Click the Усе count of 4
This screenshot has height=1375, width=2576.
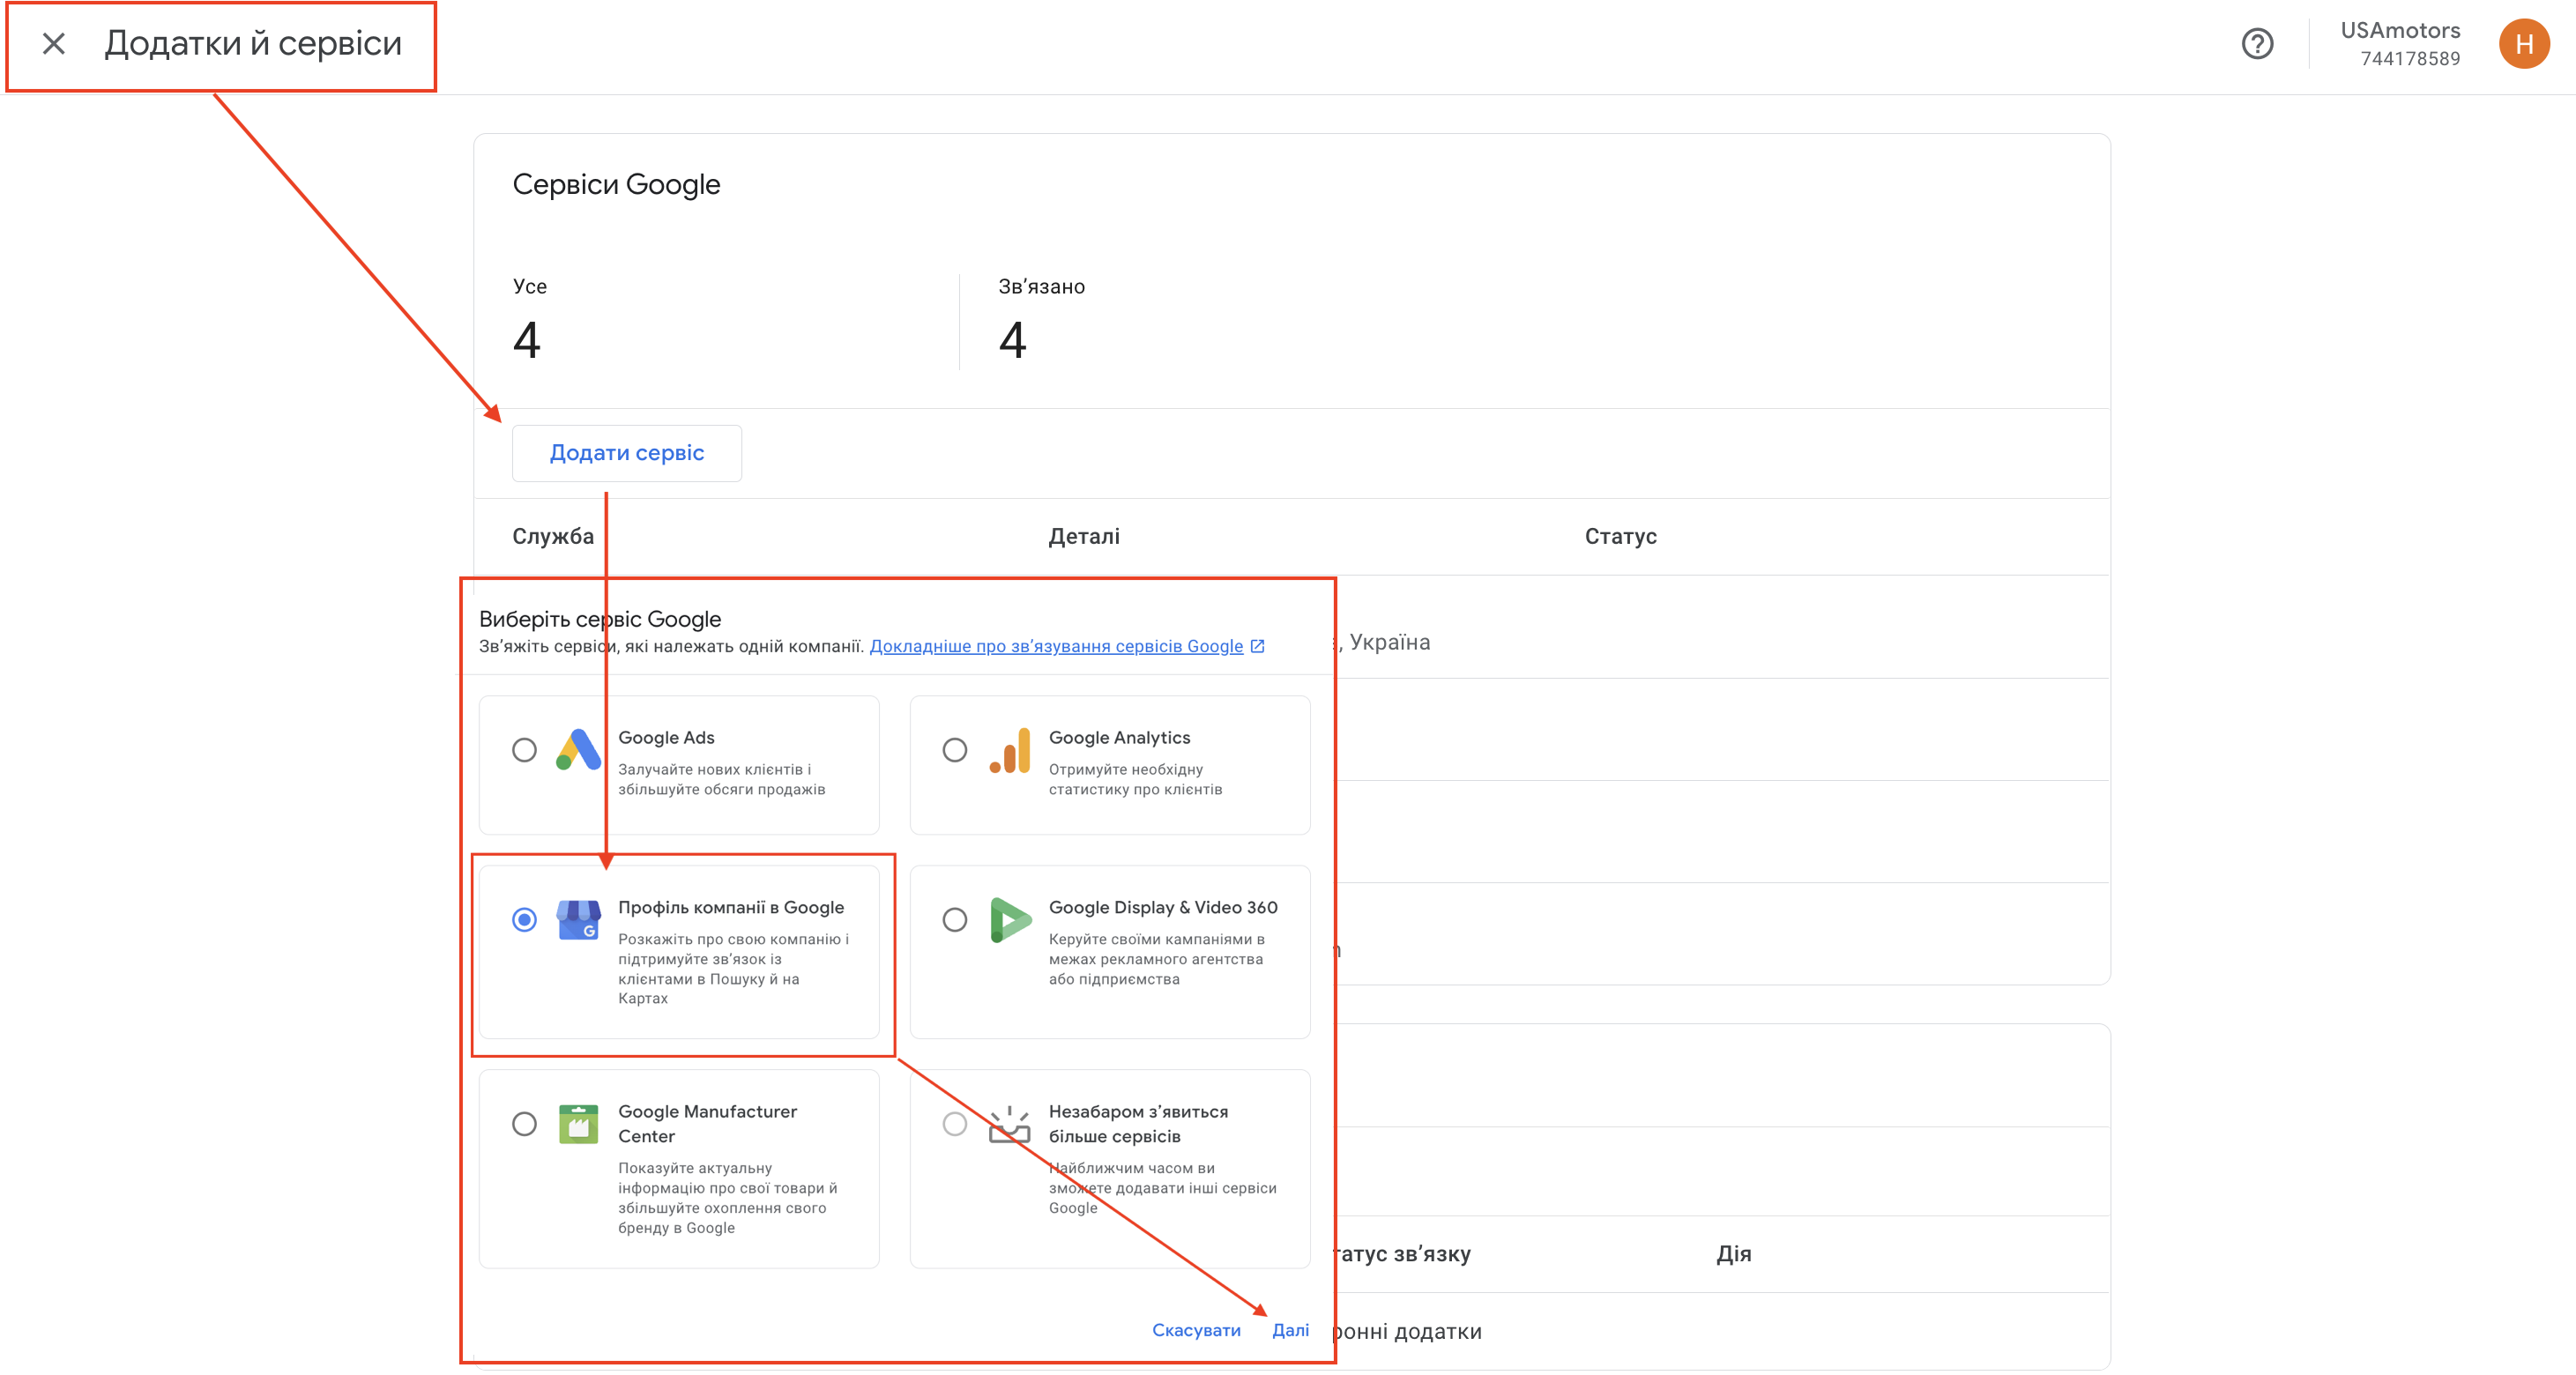pos(527,340)
